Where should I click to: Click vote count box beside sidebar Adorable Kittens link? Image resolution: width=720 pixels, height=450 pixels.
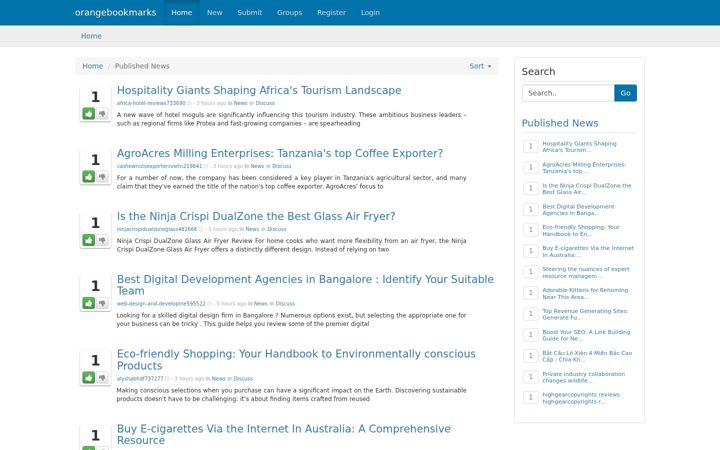coord(531,293)
